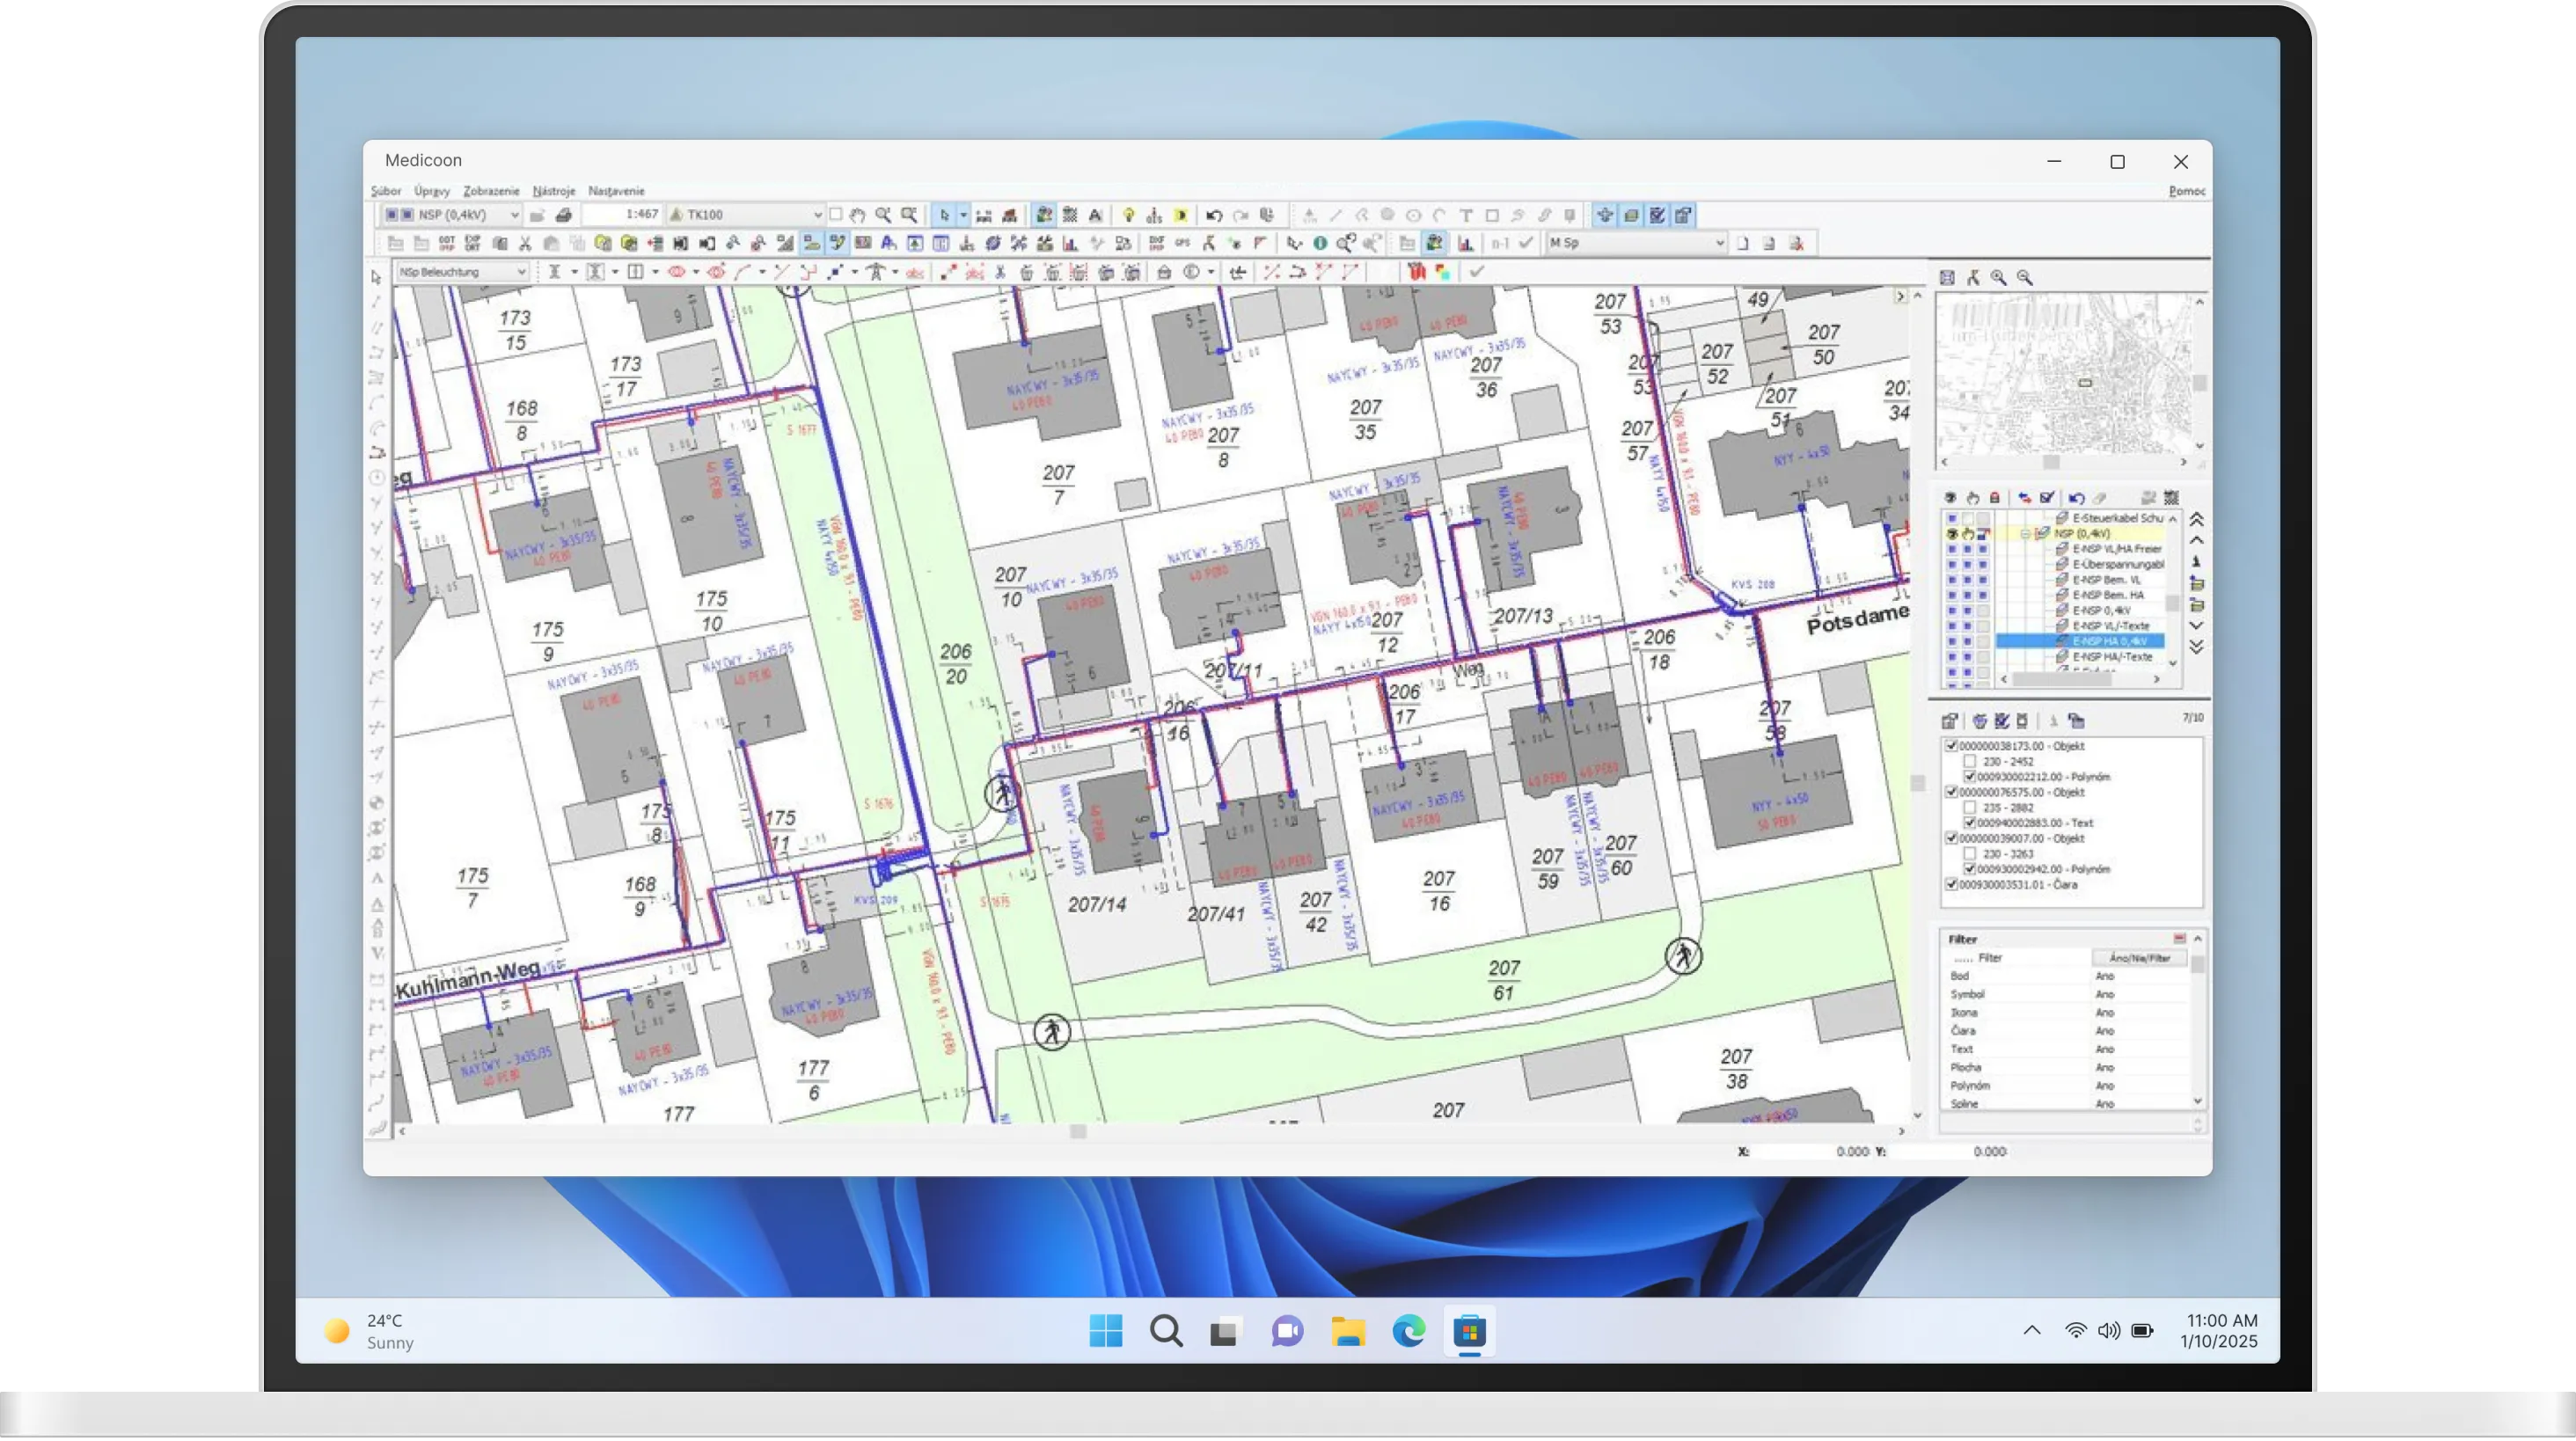Select the scissors cut icon
The height and width of the screenshot is (1441, 2576).
(525, 243)
